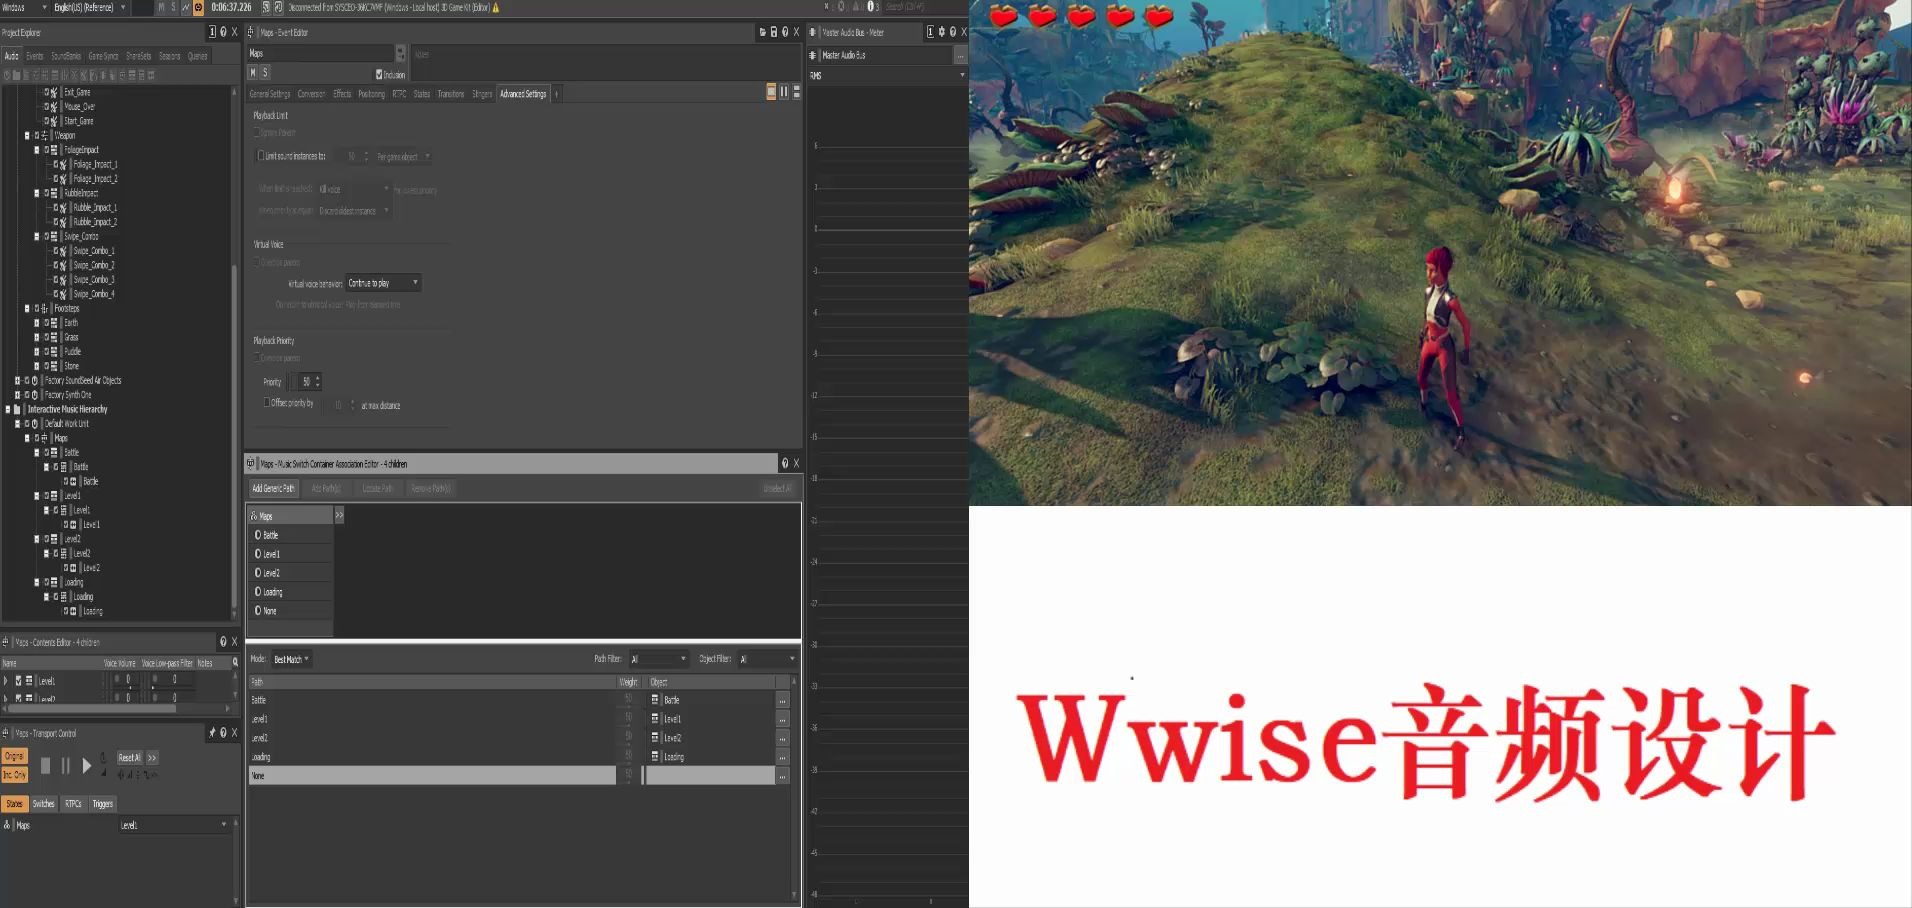Switch to the Advanced Settings tab

click(x=524, y=93)
